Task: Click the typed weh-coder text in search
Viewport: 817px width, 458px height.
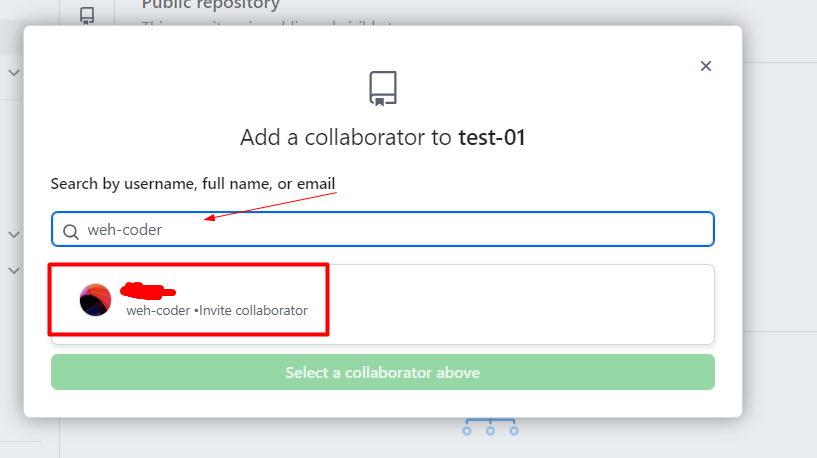Action: click(x=125, y=230)
